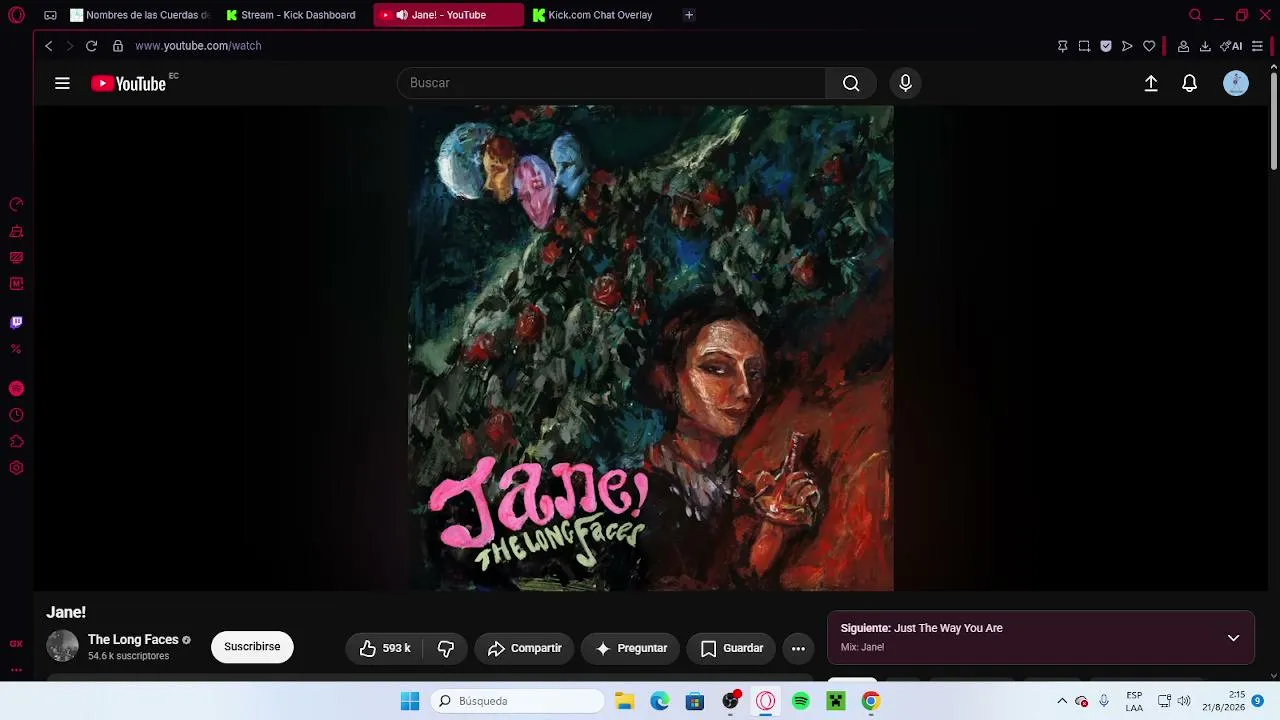Open File Explorer from the taskbar

pos(624,701)
